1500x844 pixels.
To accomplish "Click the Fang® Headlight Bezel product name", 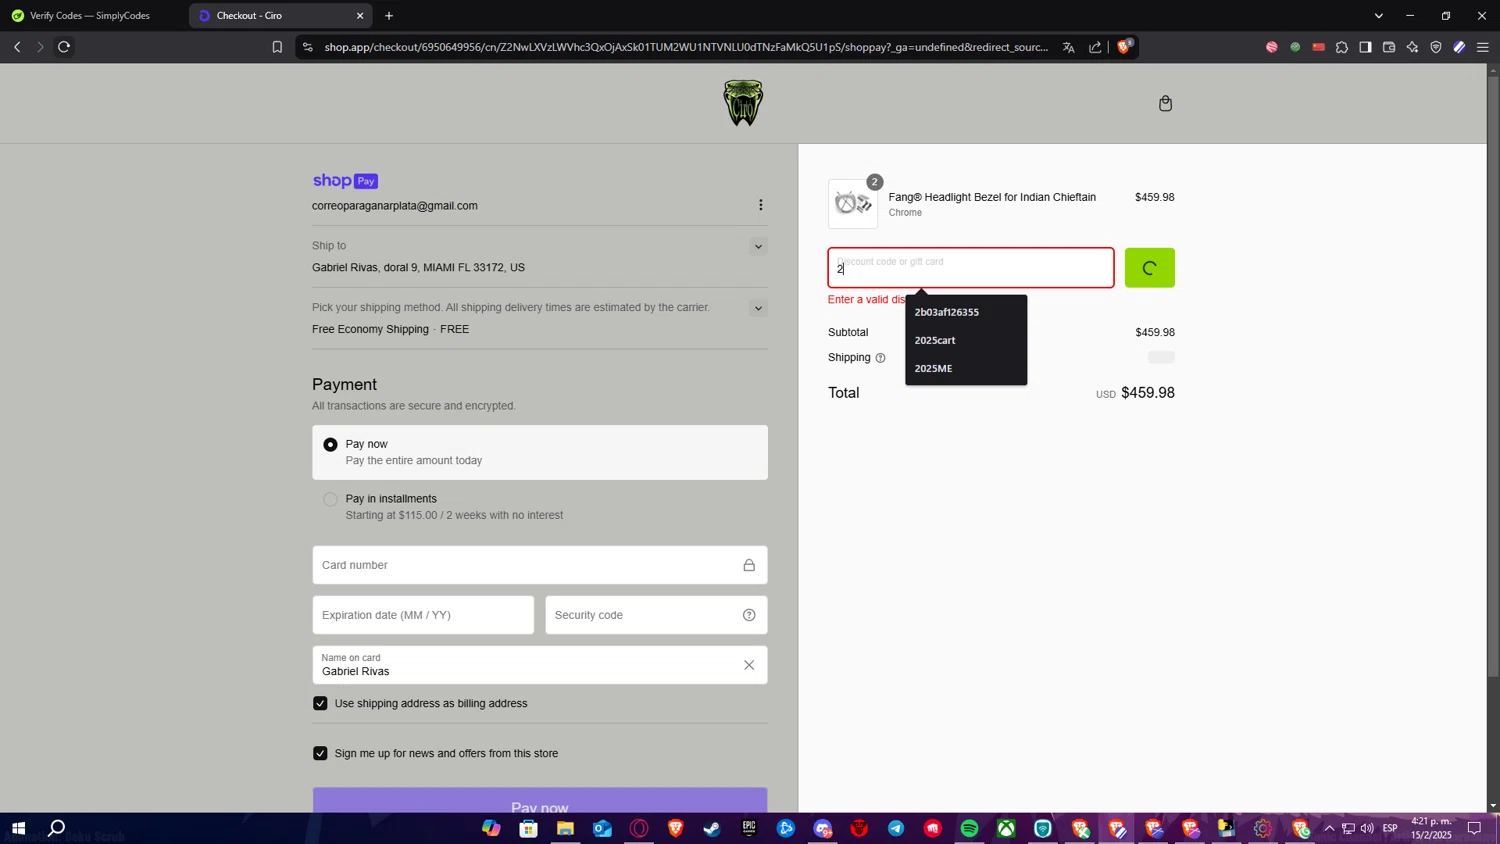I will click(992, 197).
